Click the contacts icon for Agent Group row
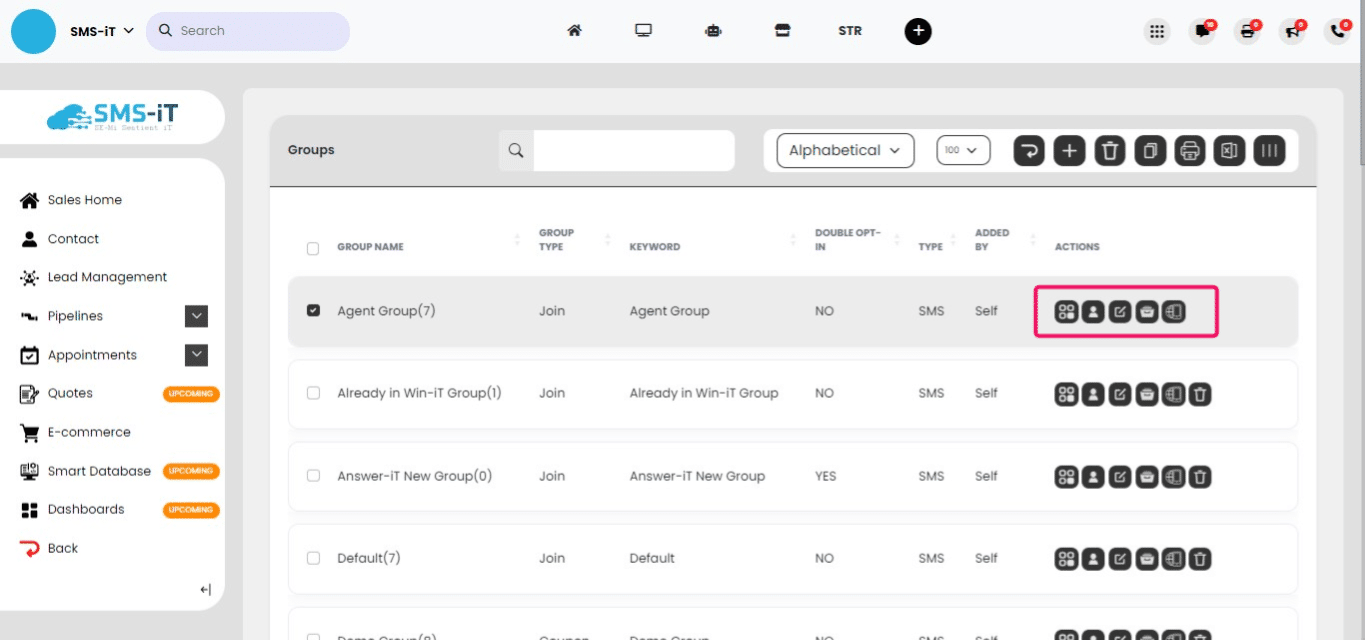Image resolution: width=1365 pixels, height=640 pixels. pos(1092,311)
